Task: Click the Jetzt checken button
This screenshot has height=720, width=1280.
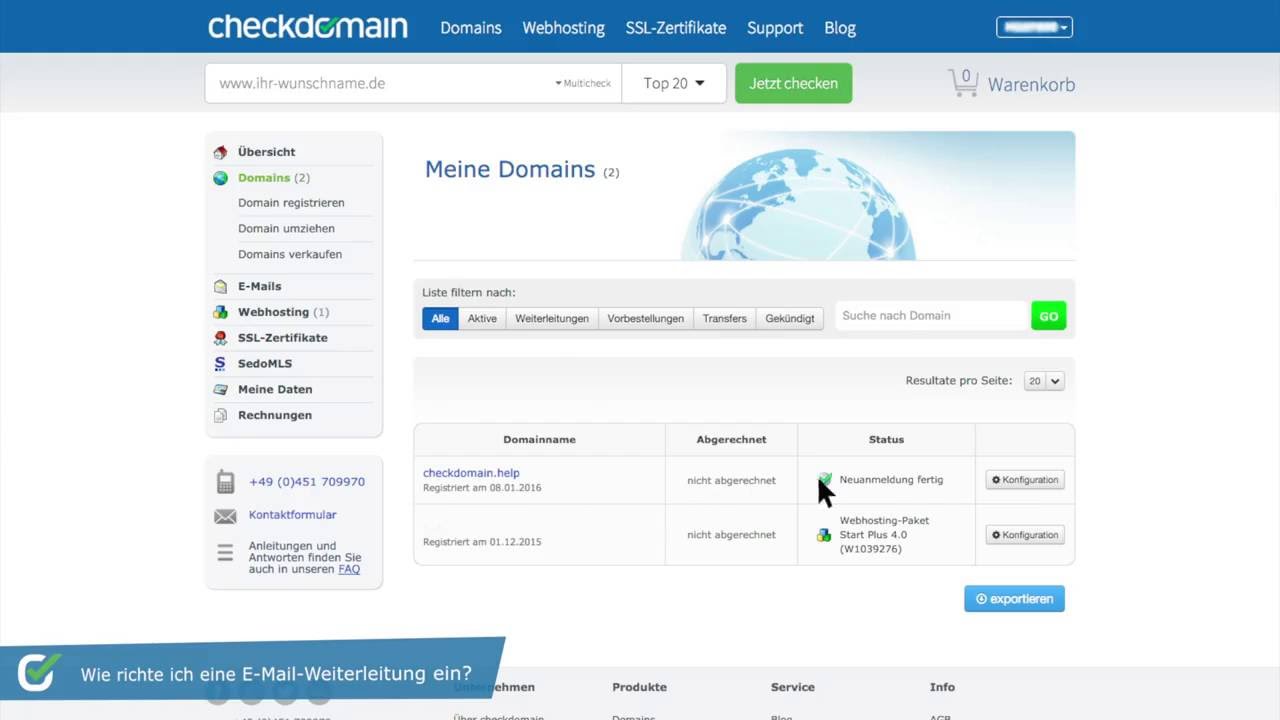Action: pos(793,83)
